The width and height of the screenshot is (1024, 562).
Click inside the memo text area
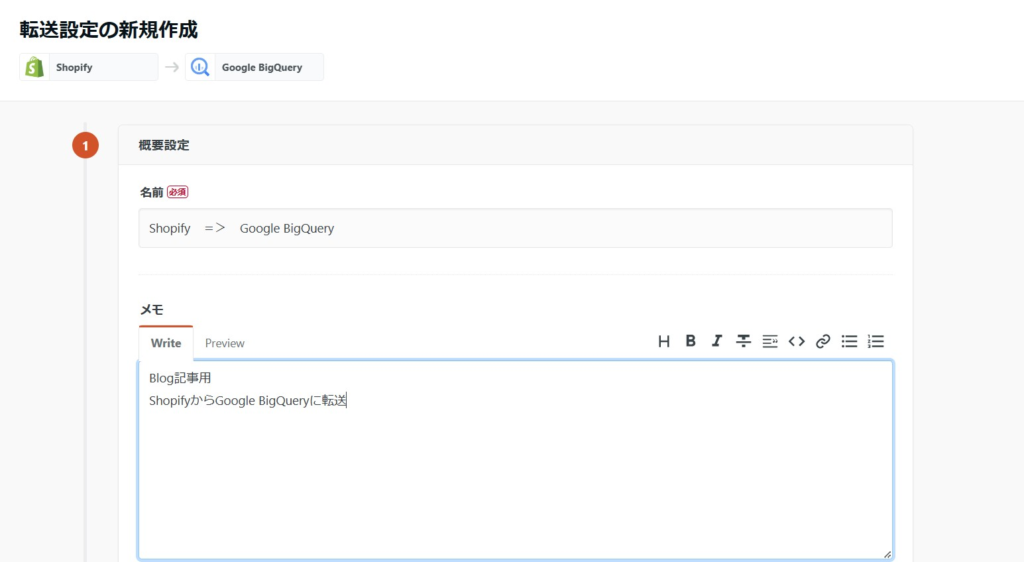click(515, 470)
